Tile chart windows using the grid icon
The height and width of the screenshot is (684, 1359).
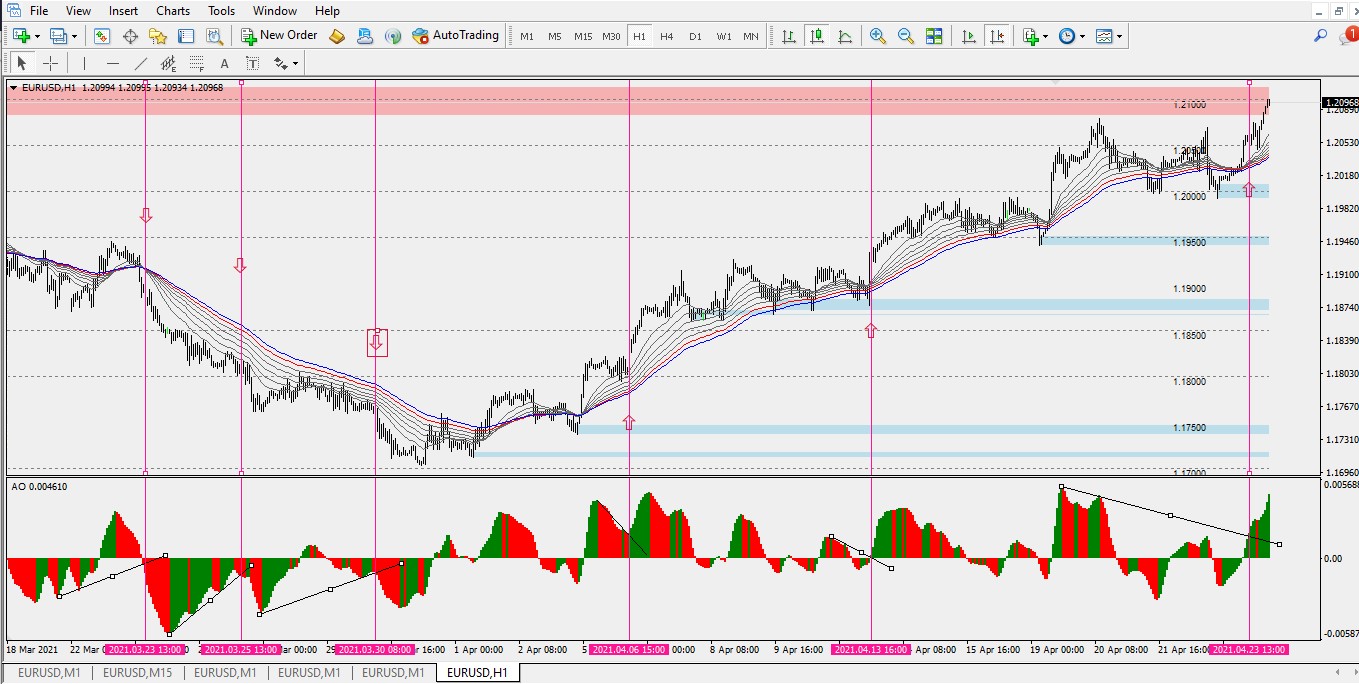pos(934,36)
